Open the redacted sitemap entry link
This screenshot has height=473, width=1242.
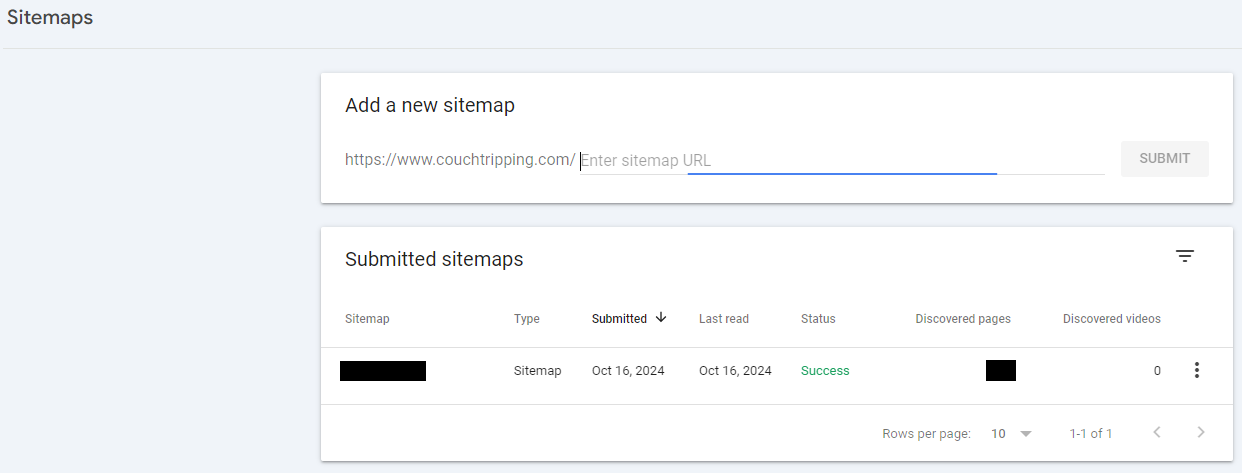383,371
